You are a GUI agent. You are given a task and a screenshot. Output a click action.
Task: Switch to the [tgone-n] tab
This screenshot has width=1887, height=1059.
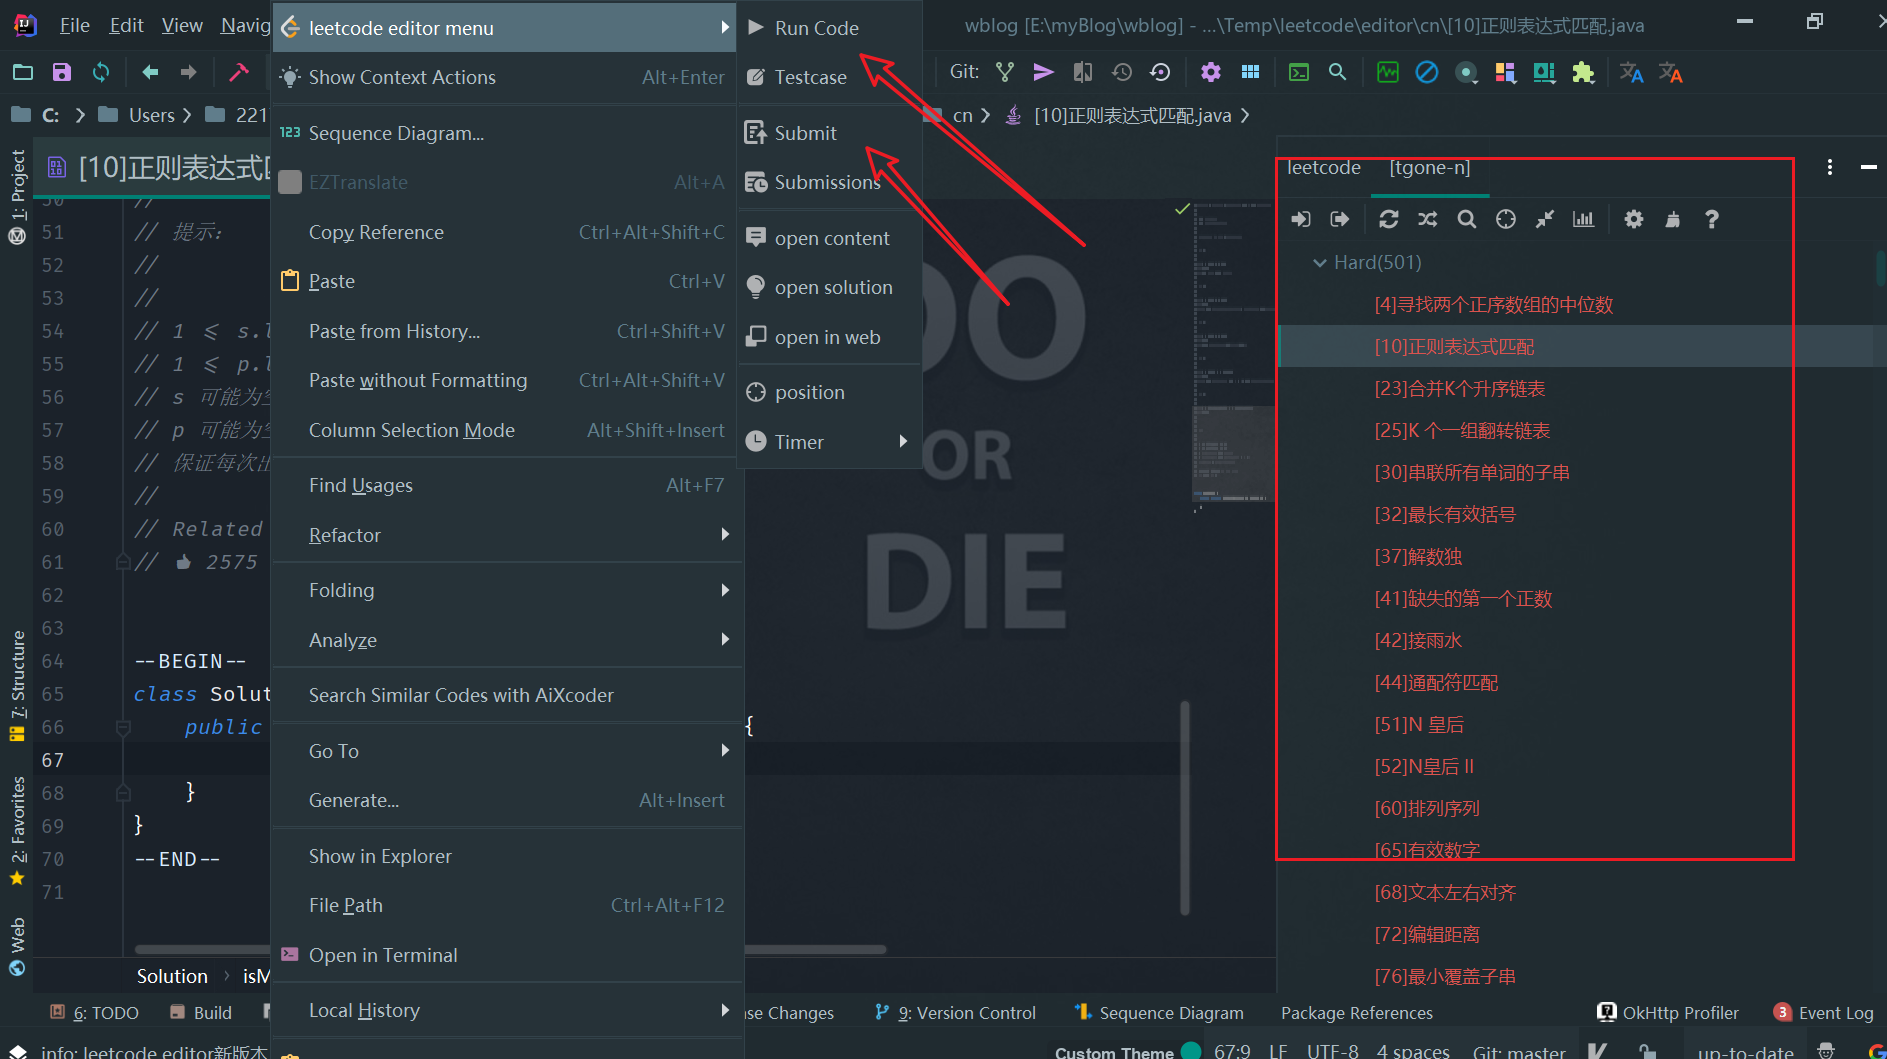pos(1430,167)
